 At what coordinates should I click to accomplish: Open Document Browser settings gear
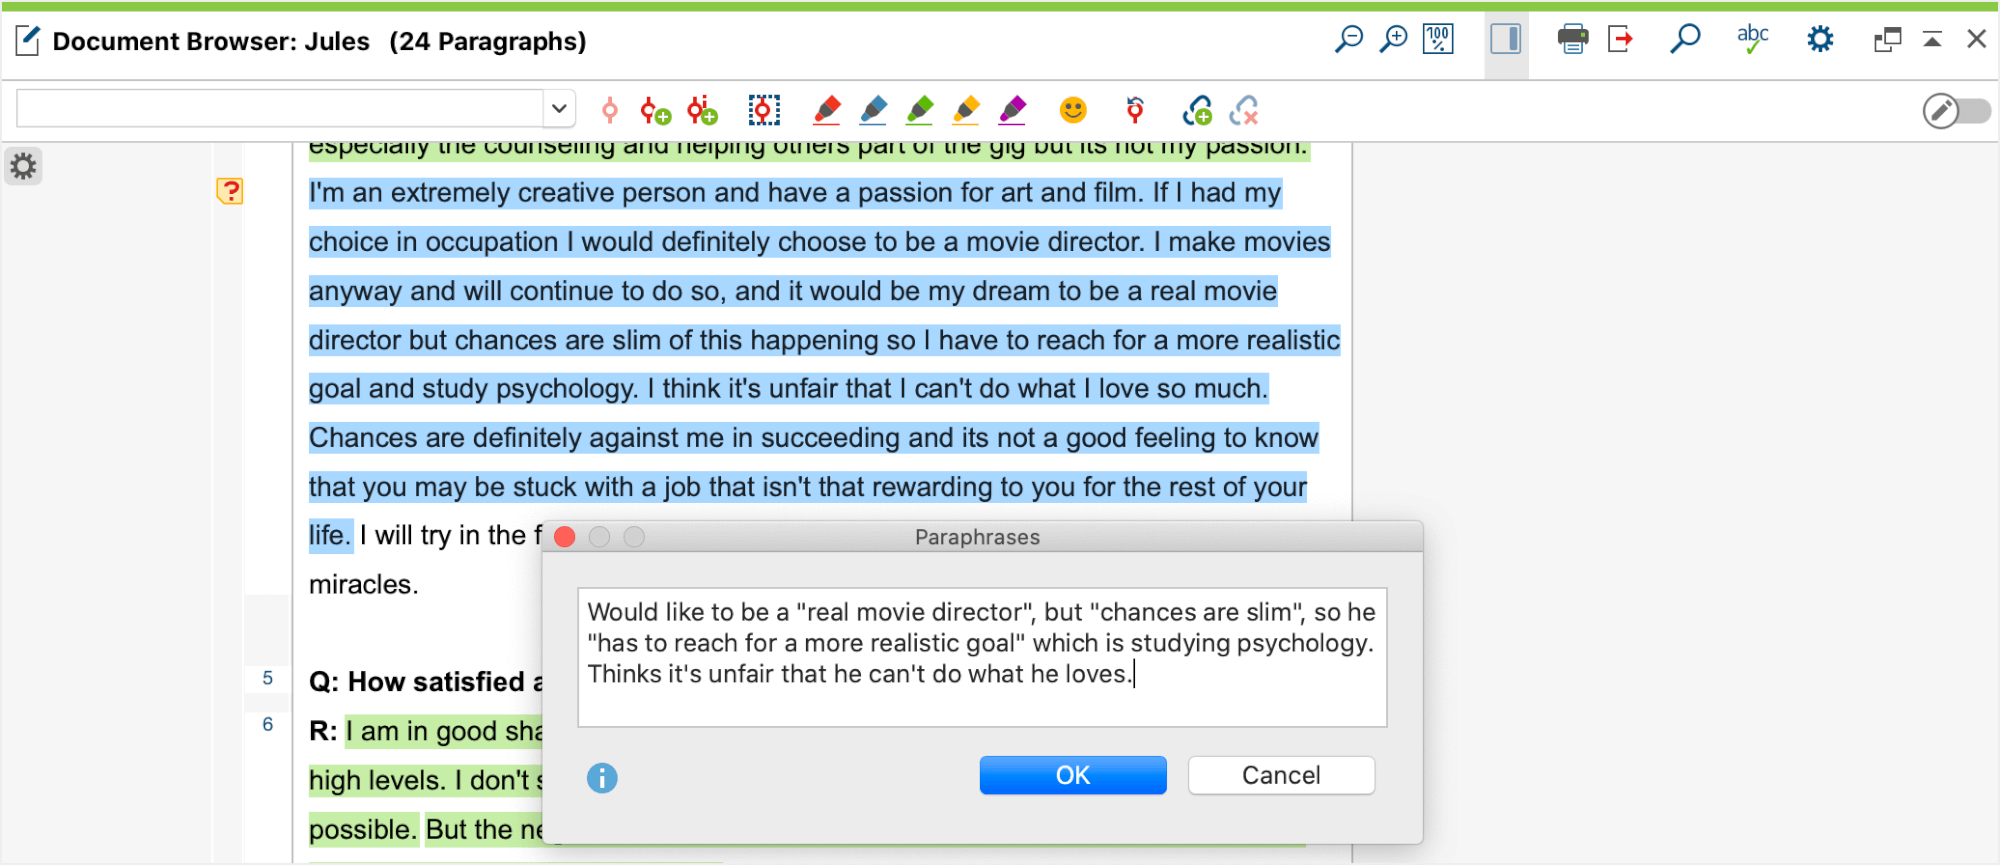coord(1820,40)
